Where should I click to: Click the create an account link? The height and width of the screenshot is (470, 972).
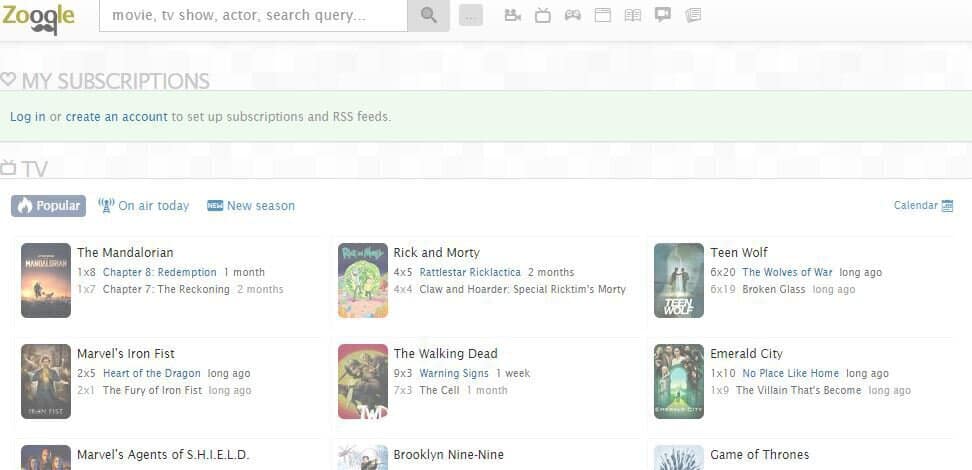(x=117, y=117)
